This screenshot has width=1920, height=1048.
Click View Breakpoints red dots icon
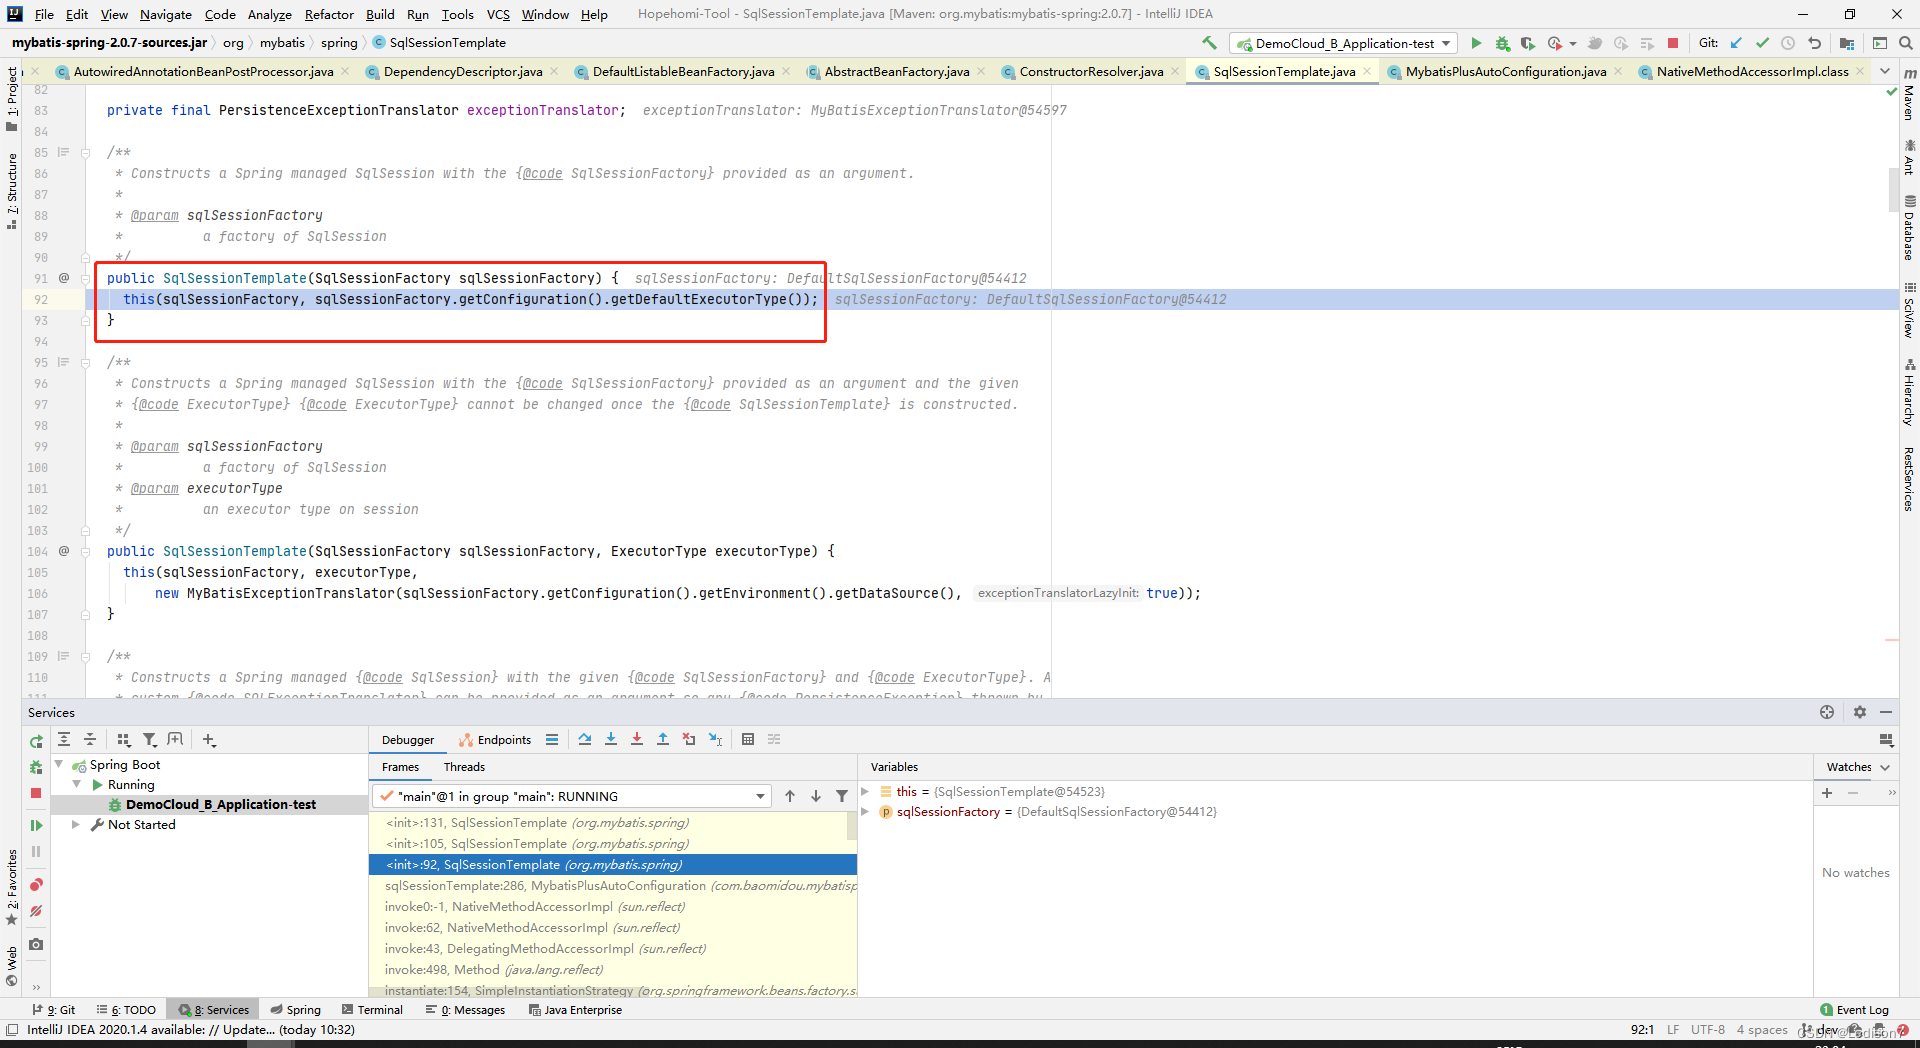coord(36,885)
